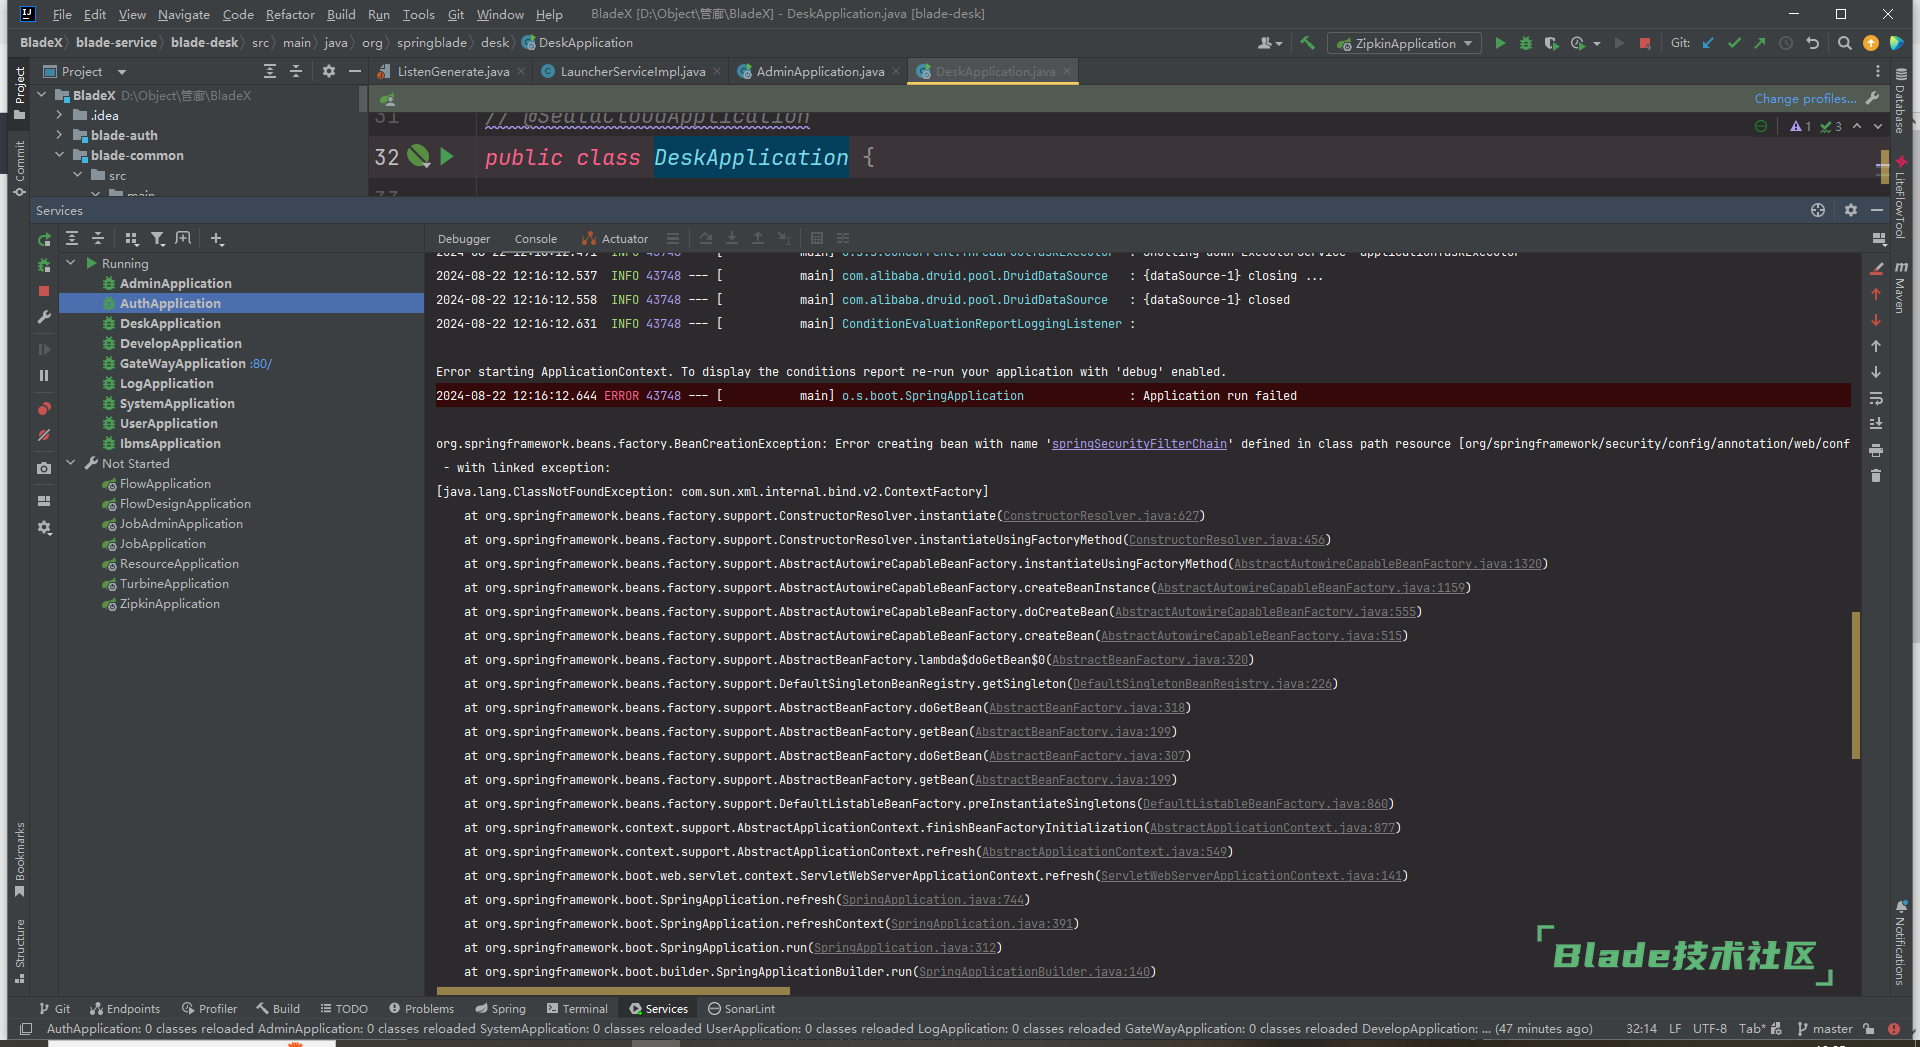Select DeskApplication in Services tree
This screenshot has height=1047, width=1920.
point(170,324)
